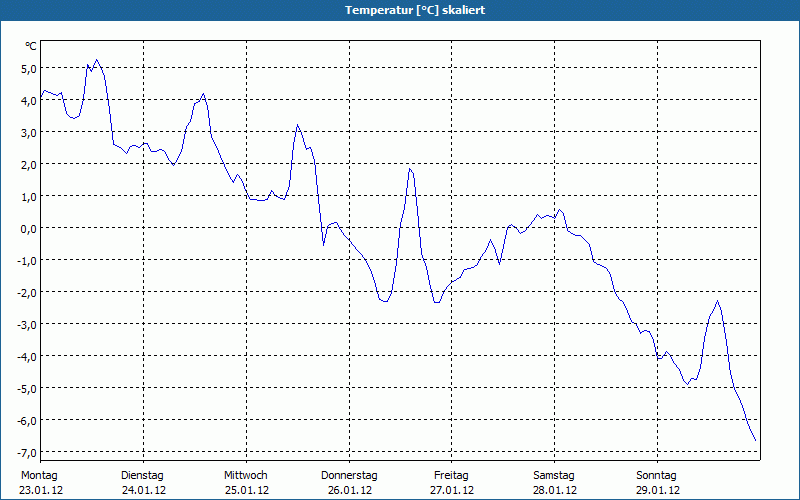Click the Donnerstag day label

tap(349, 476)
